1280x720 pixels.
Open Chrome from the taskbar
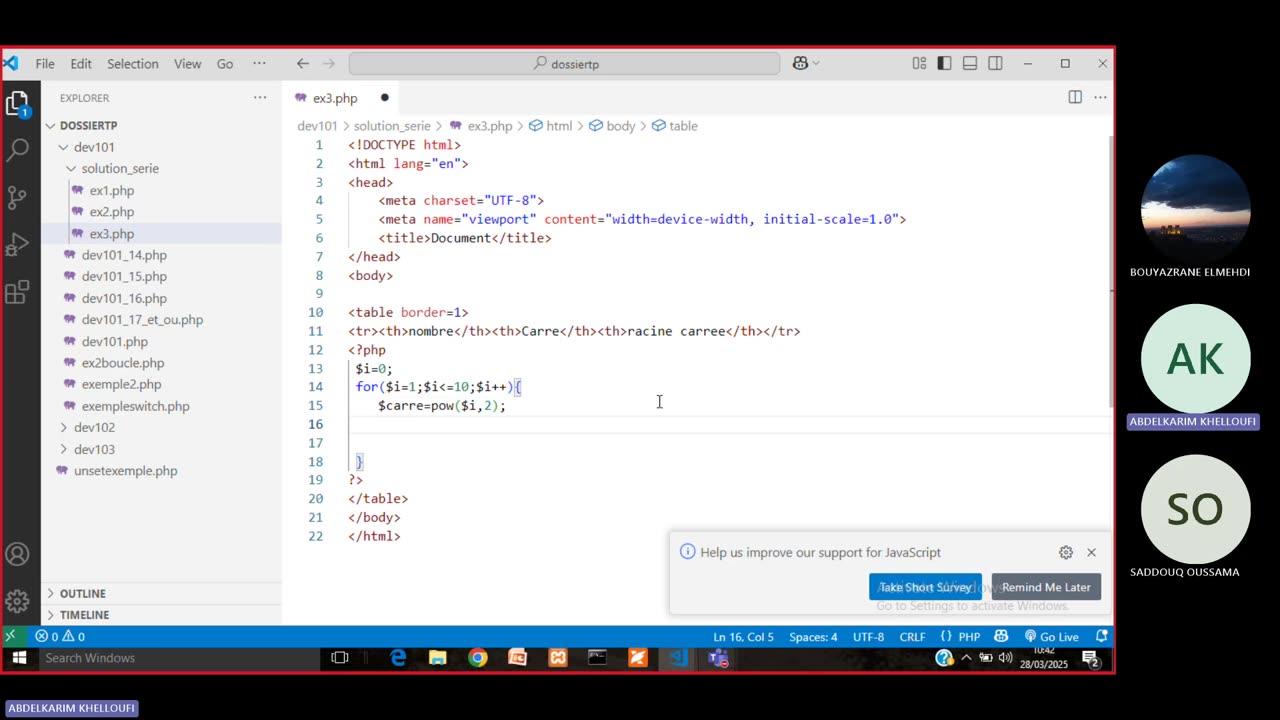coord(478,658)
